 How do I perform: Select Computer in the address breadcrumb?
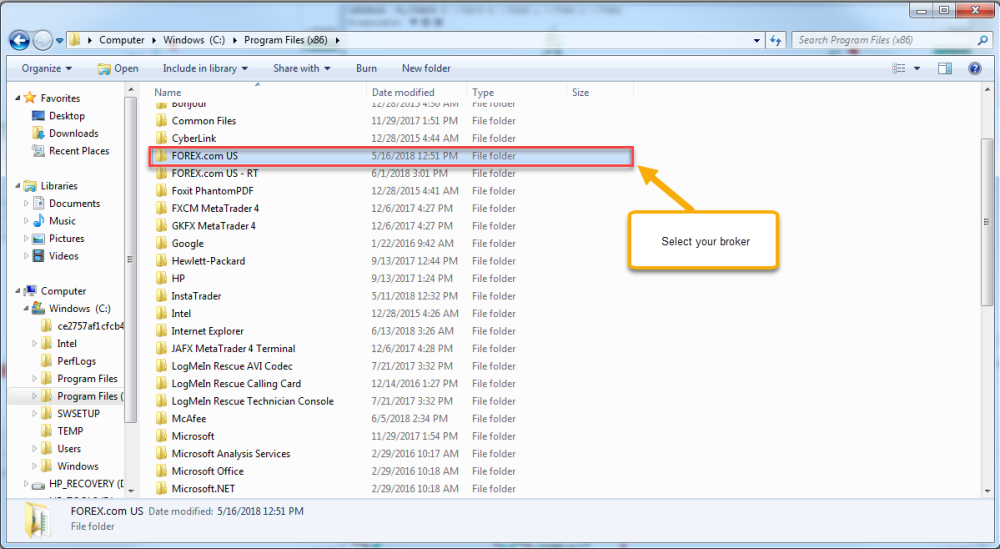[121, 40]
